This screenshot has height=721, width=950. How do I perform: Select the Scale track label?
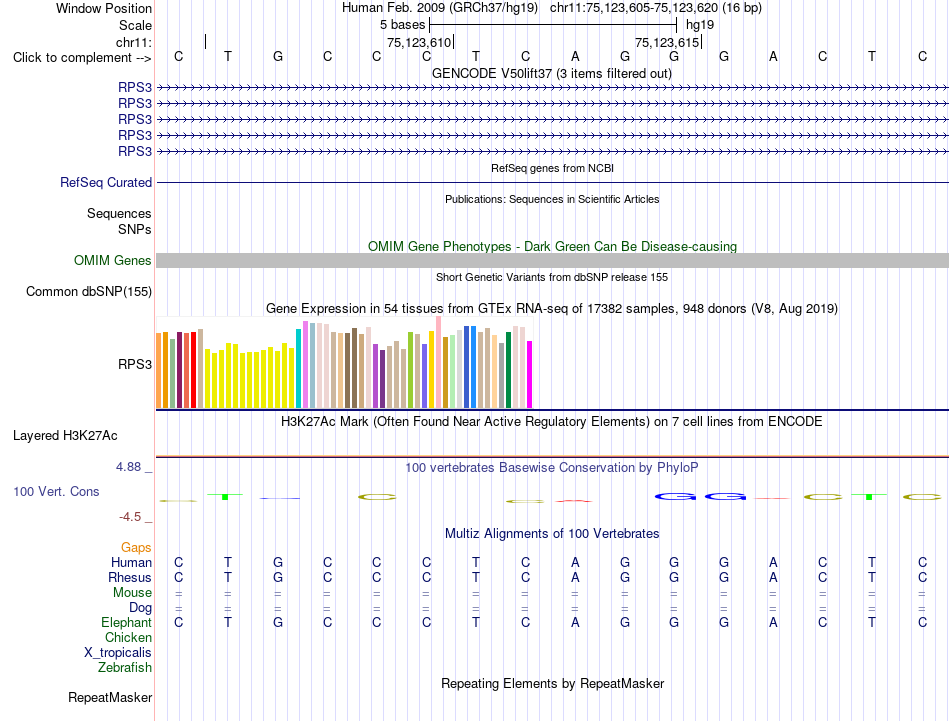click(135, 25)
